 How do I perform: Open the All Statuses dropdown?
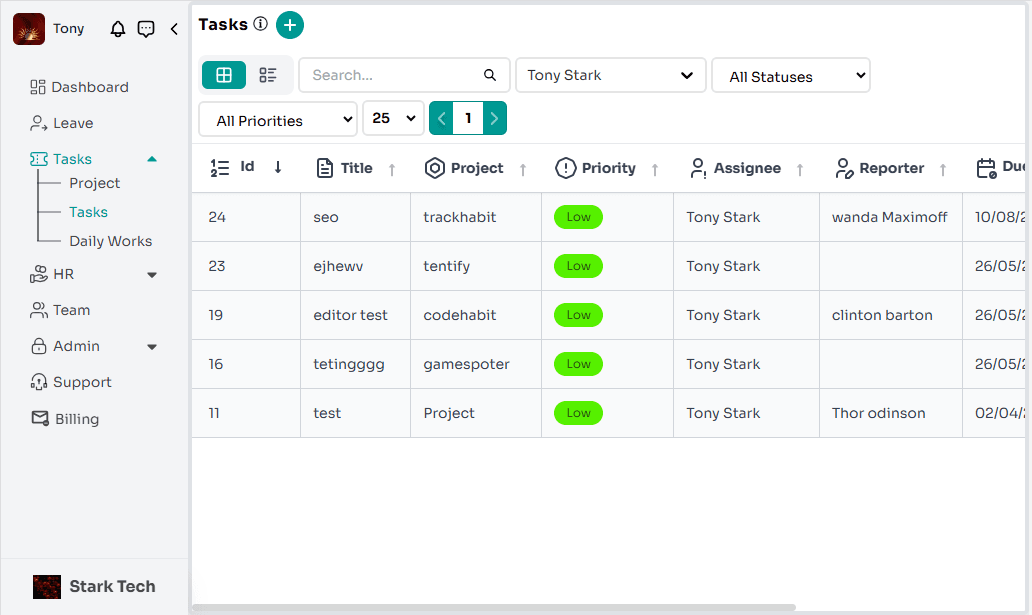point(790,75)
